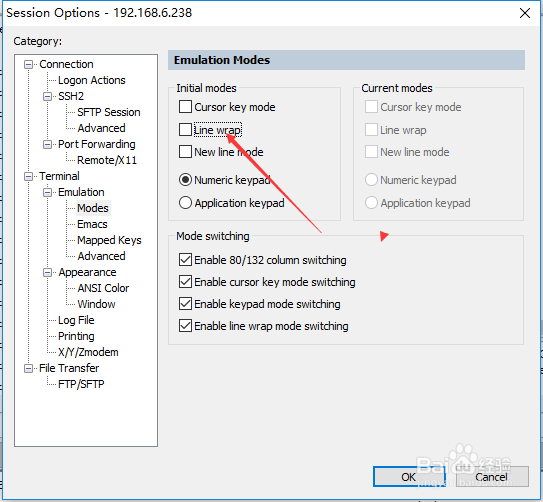Open Mapped Keys settings
543x502 pixels.
coord(109,240)
